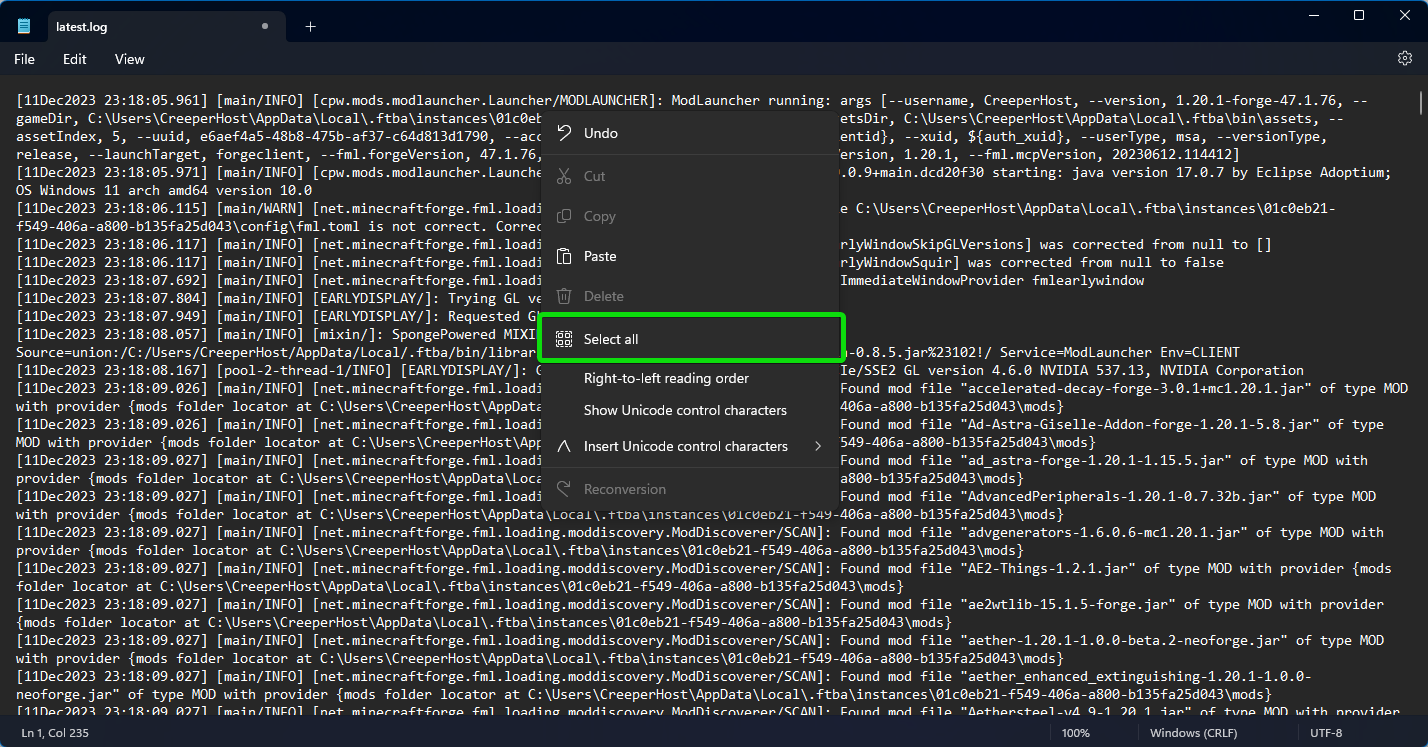
Task: Click the vertical scrollbar thumb
Action: pos(1421,104)
